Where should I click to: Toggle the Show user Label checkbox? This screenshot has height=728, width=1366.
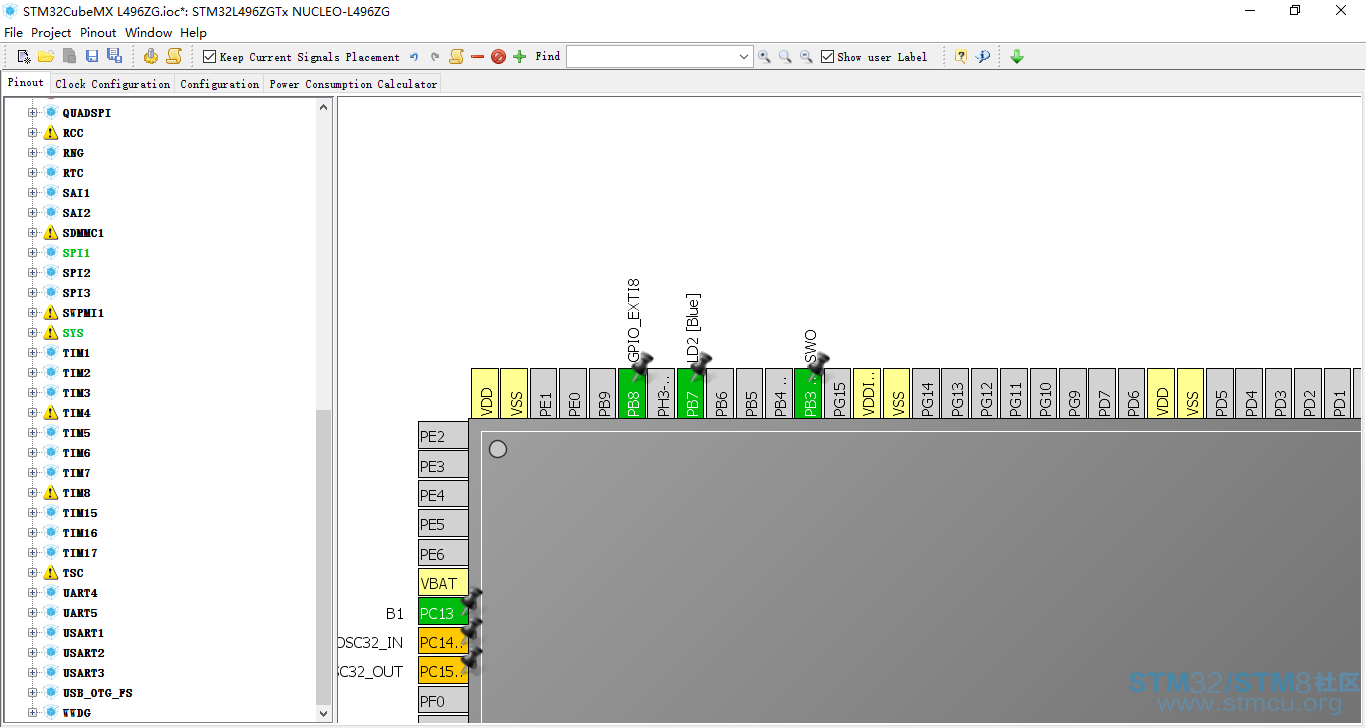pyautogui.click(x=827, y=57)
